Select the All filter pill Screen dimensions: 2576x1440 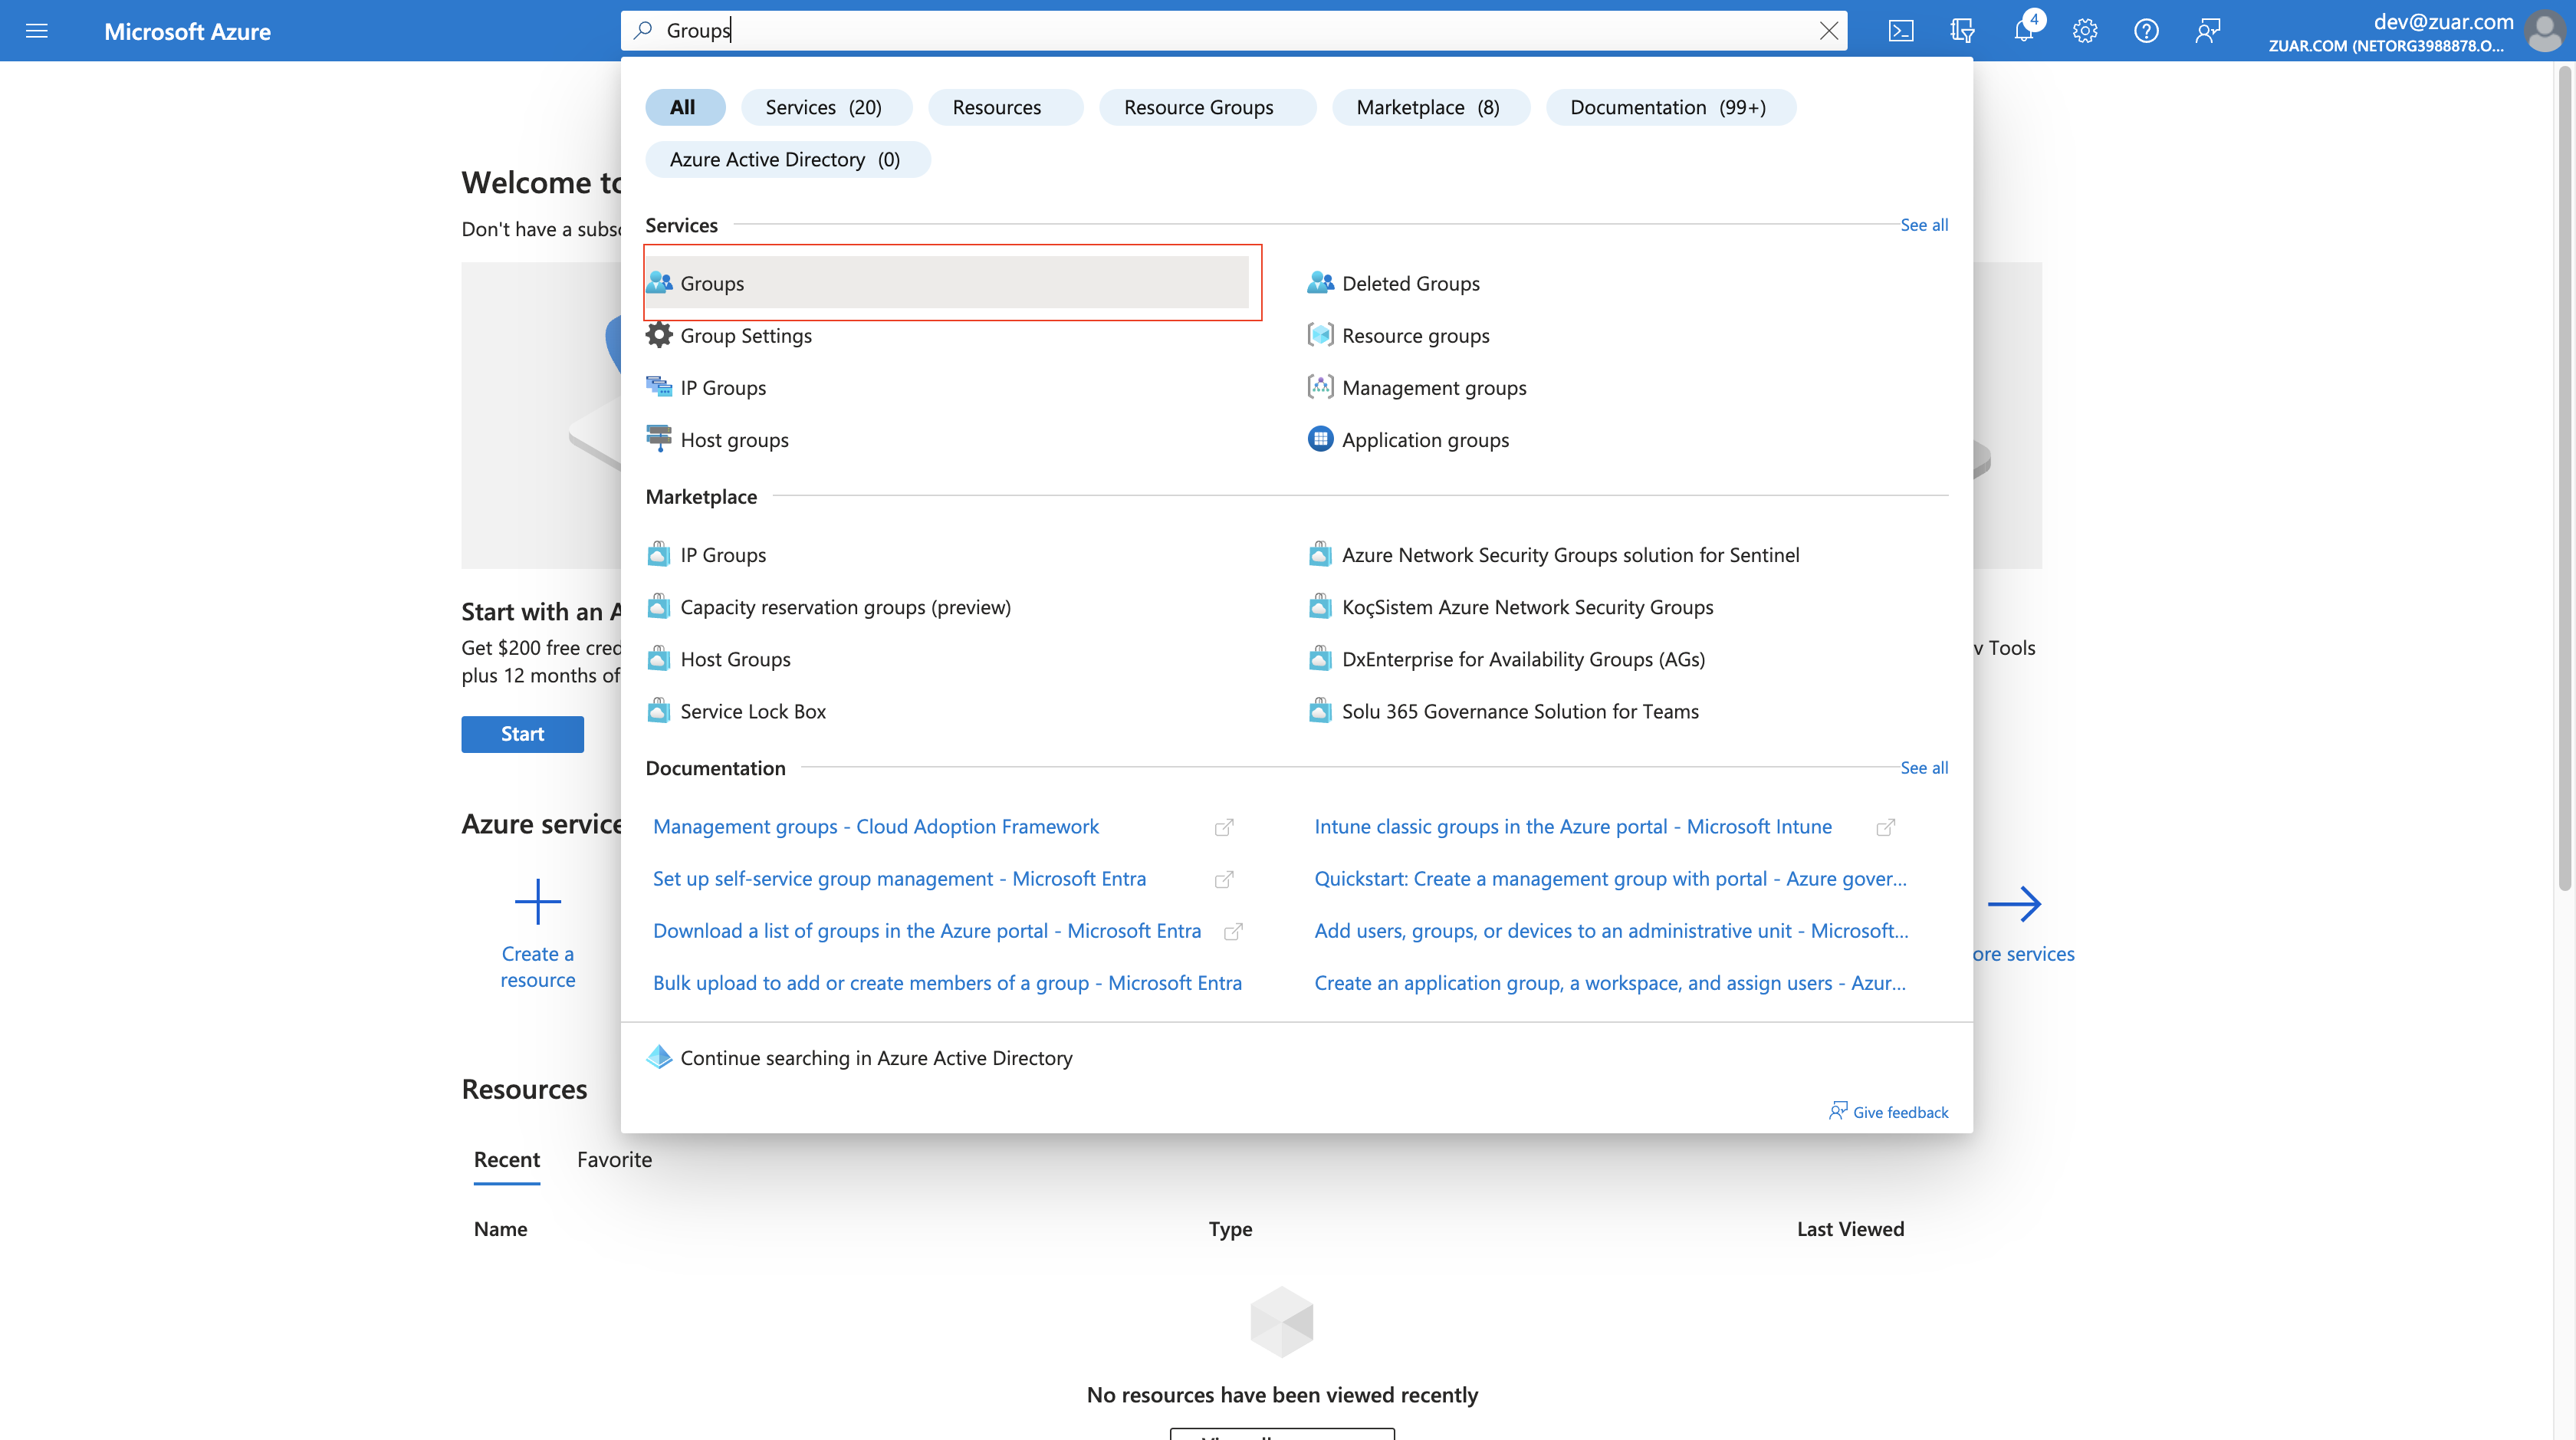click(684, 107)
